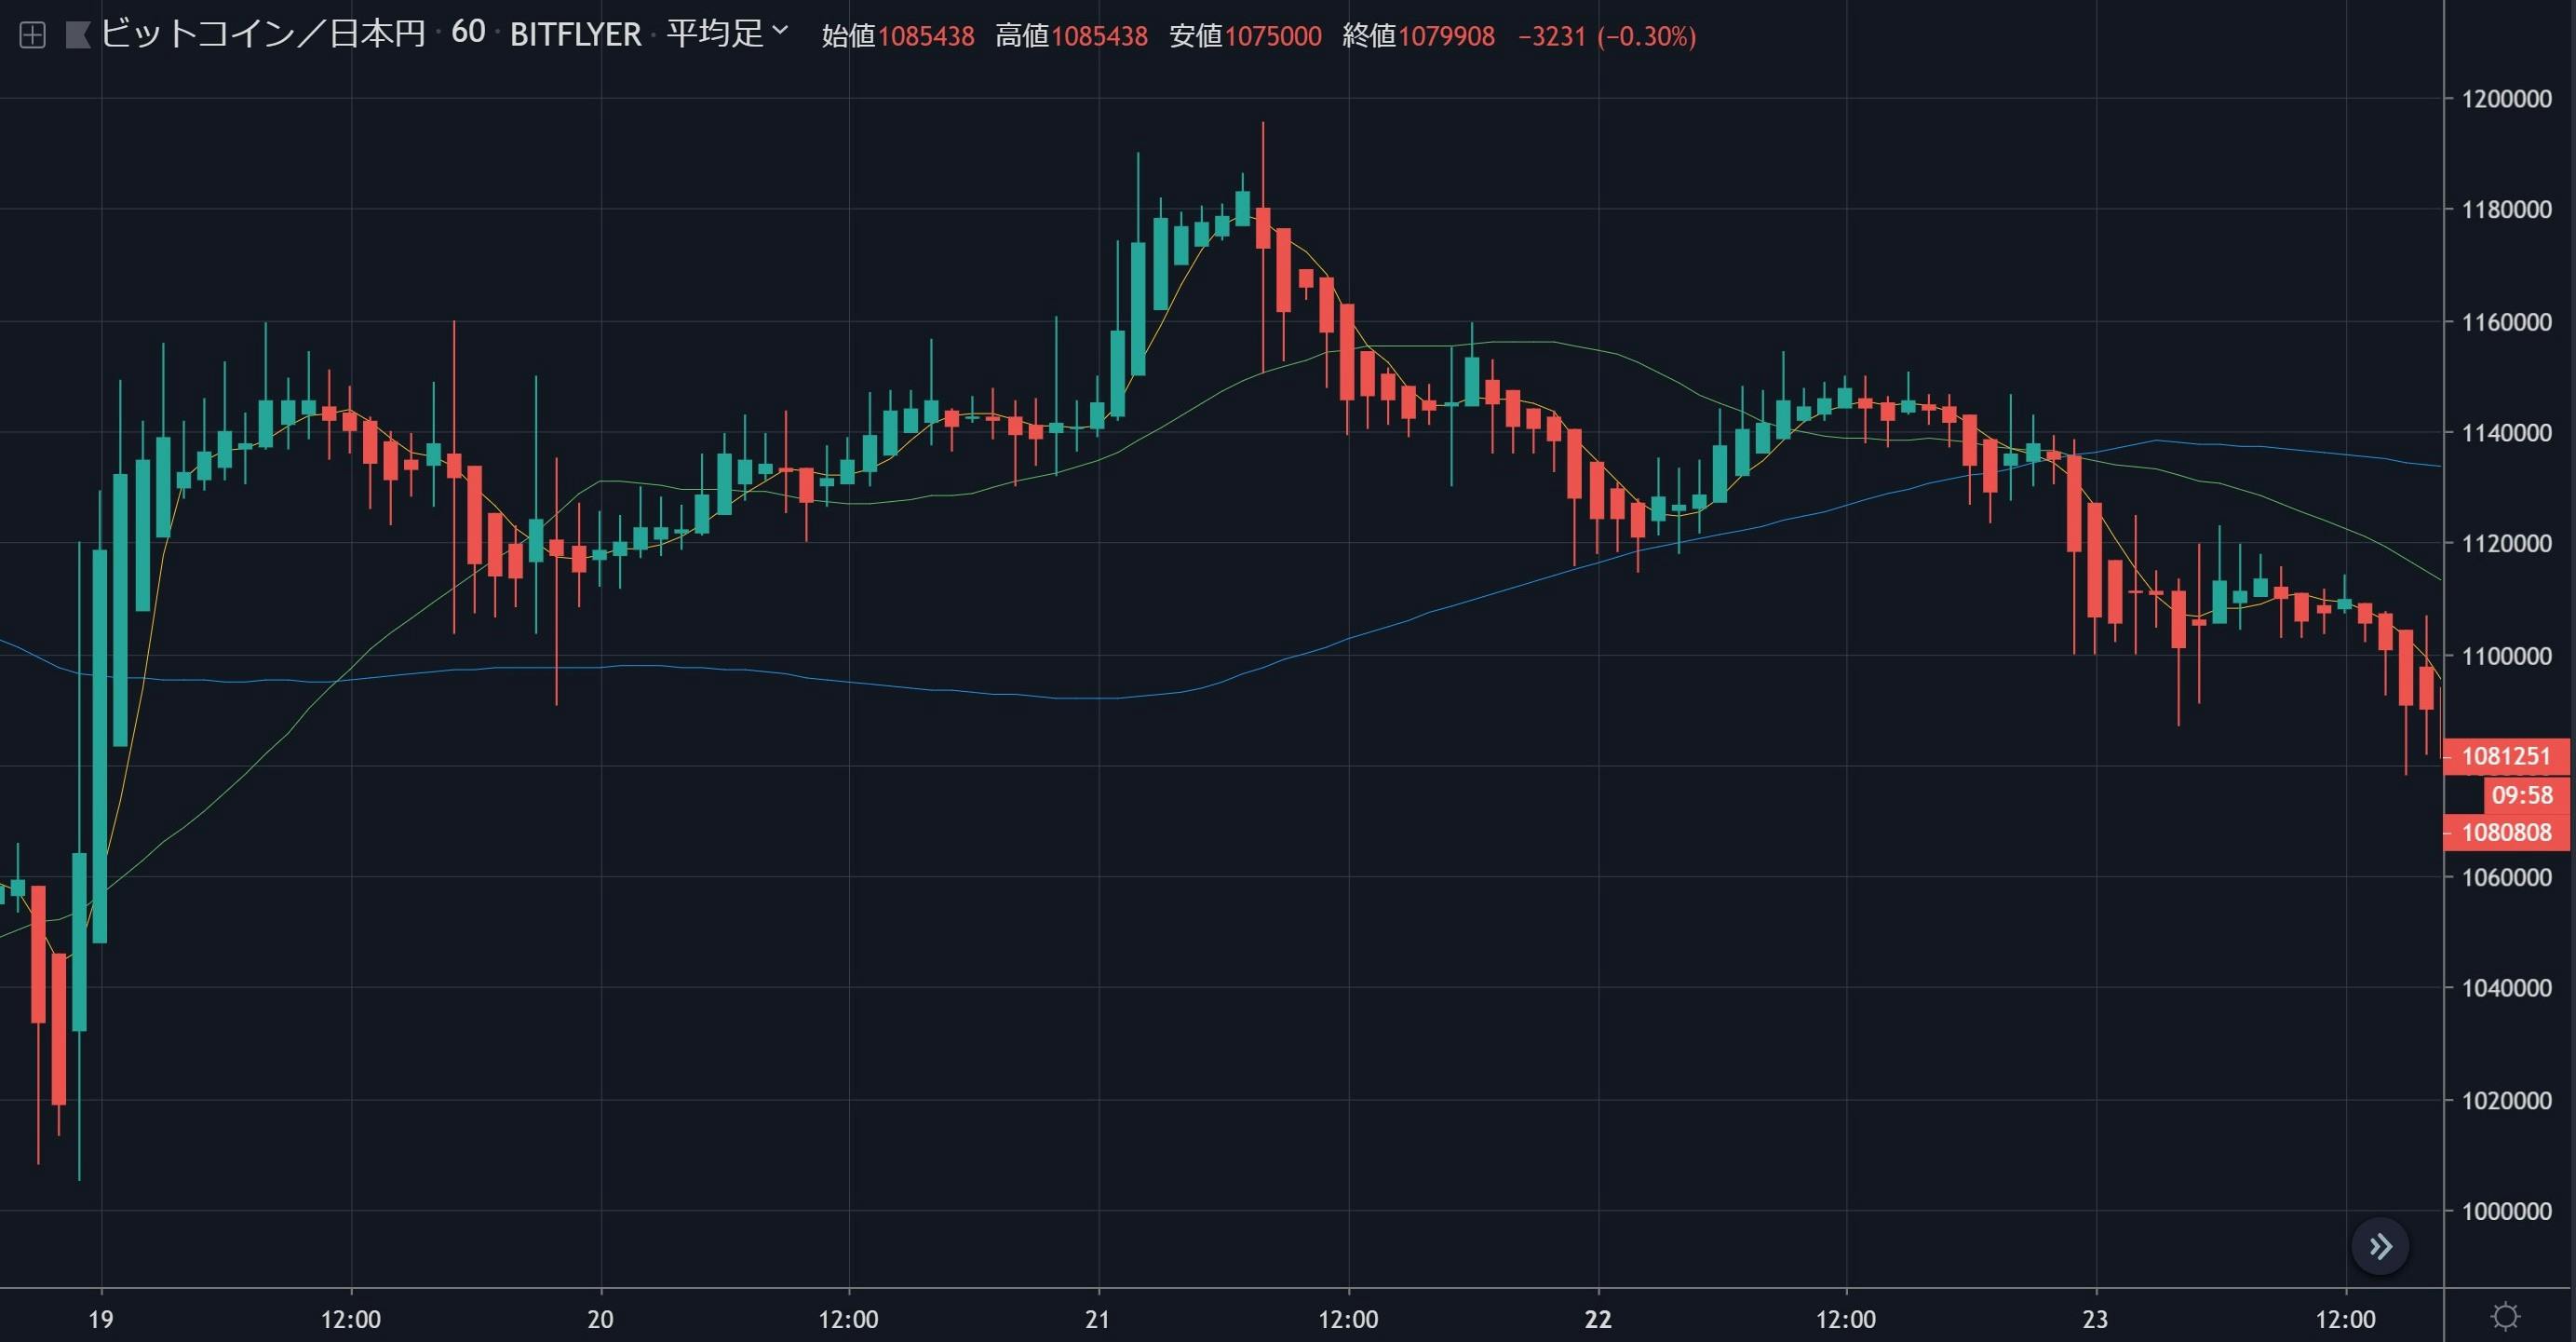Click the 1200000 price axis label
The height and width of the screenshot is (1342, 2576).
[x=2506, y=99]
